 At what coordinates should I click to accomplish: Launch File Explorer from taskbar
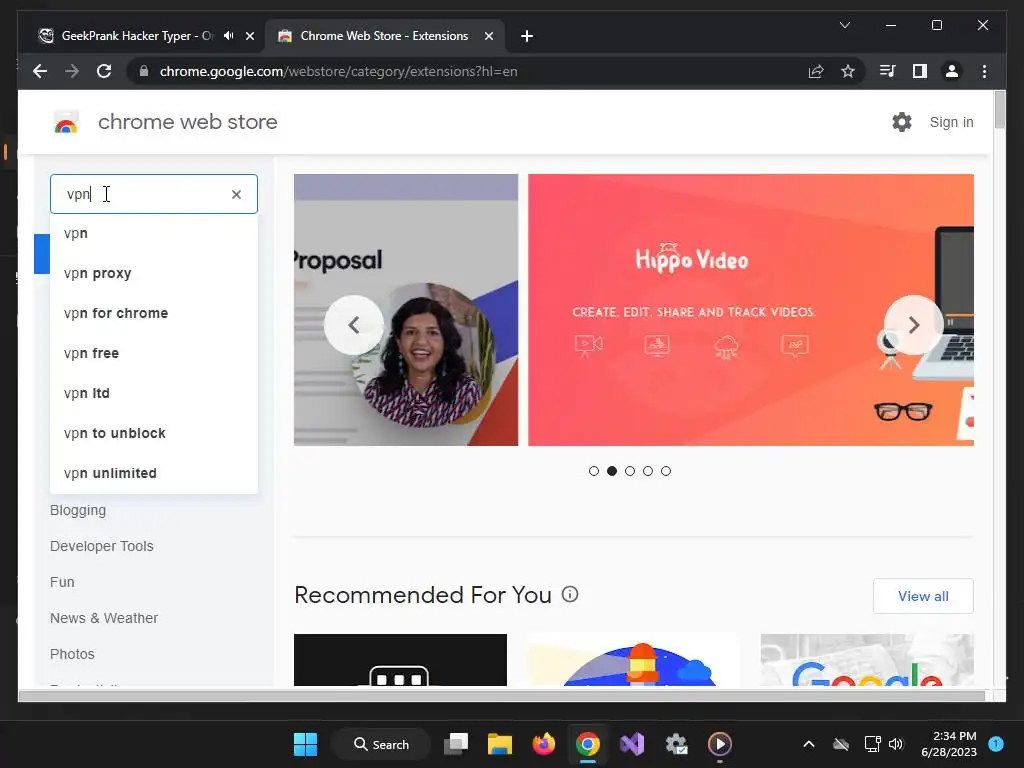pyautogui.click(x=500, y=744)
